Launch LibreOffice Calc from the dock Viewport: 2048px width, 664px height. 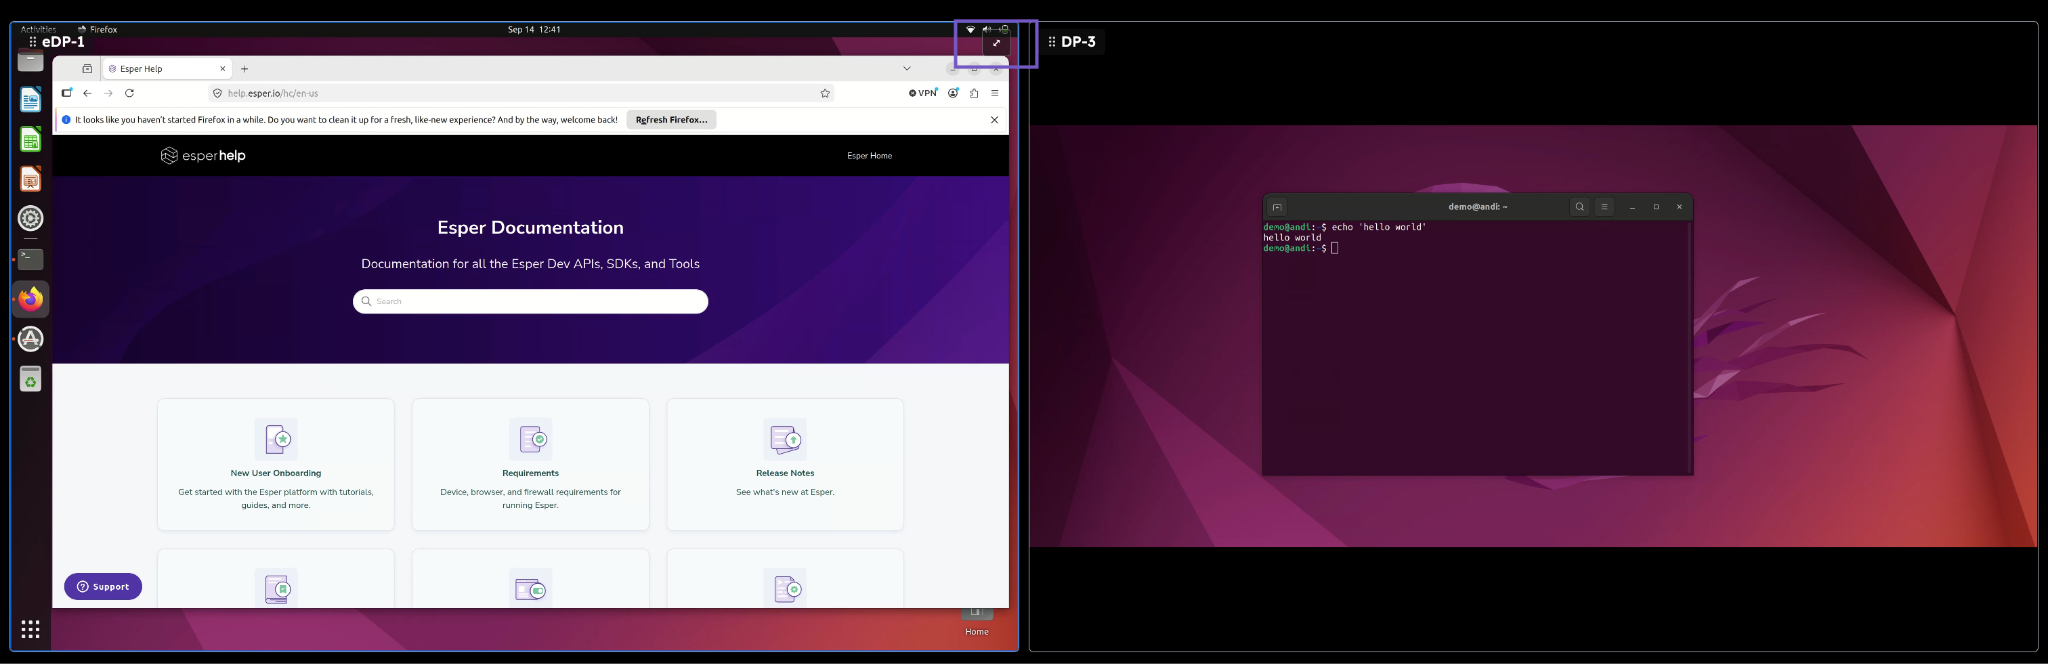[31, 139]
